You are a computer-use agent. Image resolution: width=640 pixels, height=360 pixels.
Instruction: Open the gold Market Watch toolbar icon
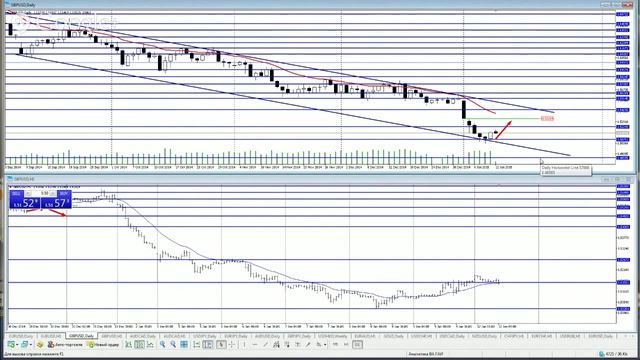[x=40, y=344]
